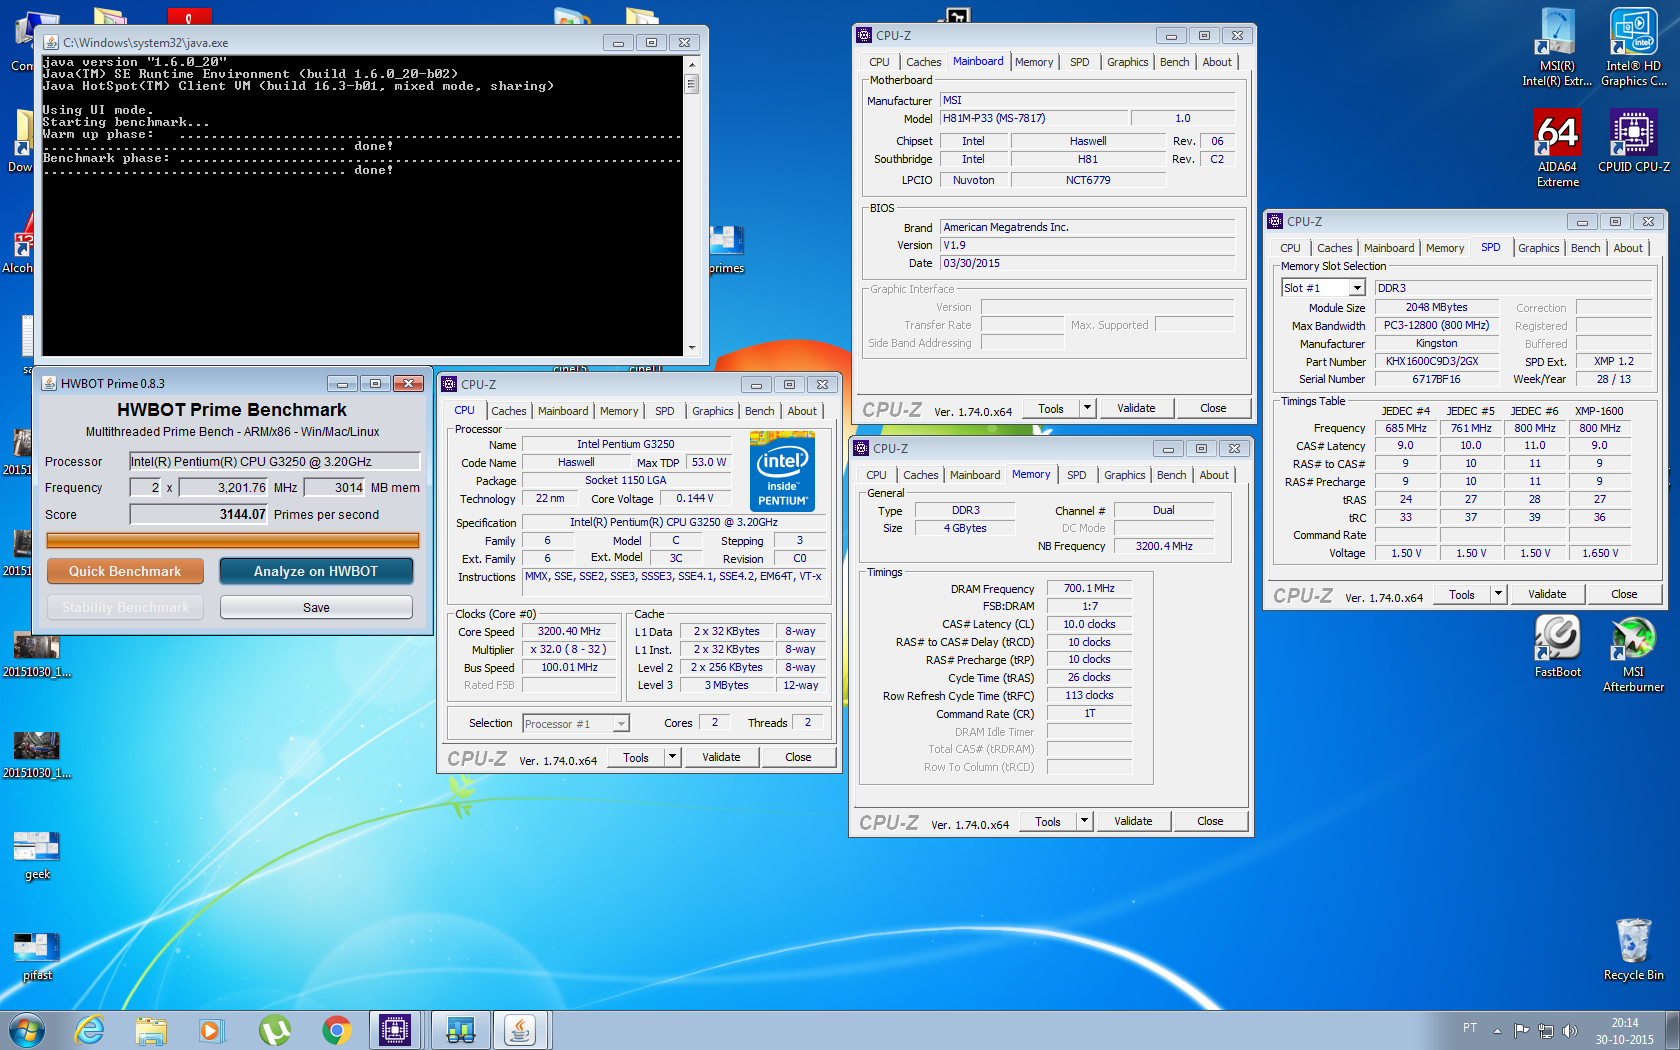Screen dimensions: 1680x1050
Task: Open Tools dropdown arrow in CPU-Z CPU window
Action: (x=673, y=757)
